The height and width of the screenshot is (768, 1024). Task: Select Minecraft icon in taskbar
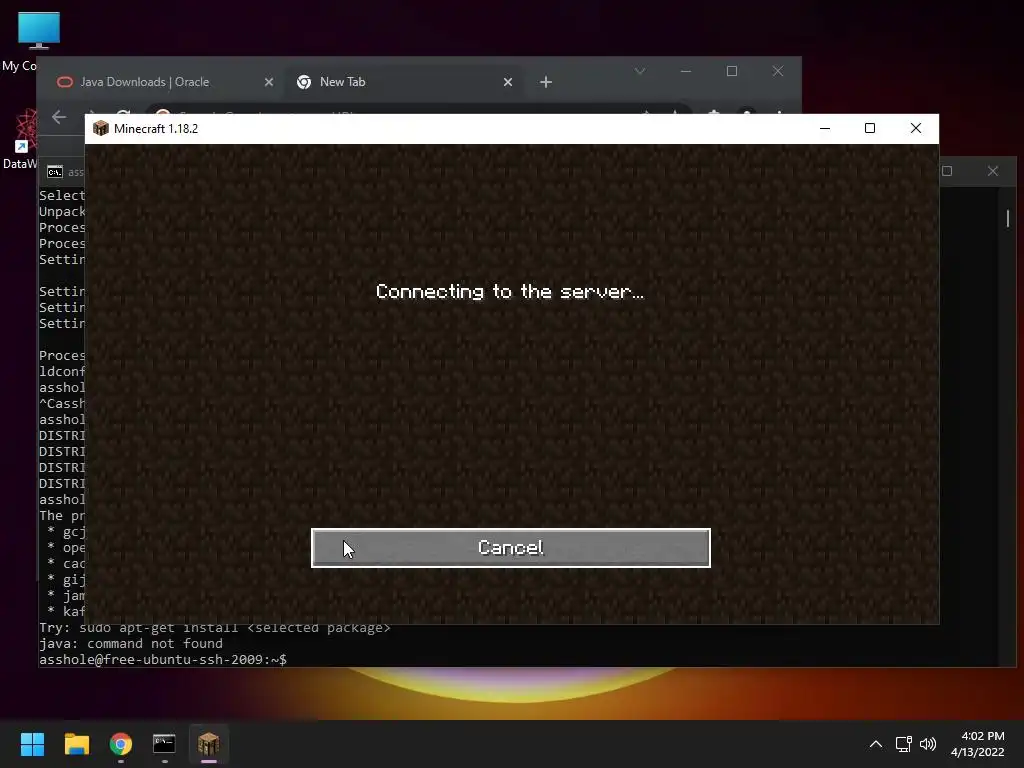[208, 744]
